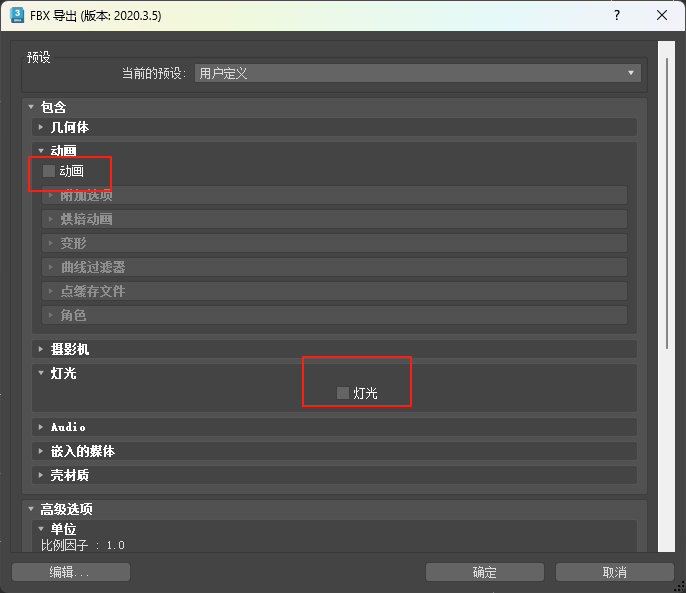The image size is (686, 593).
Task: Enable the 动画 checkbox
Action: pyautogui.click(x=49, y=171)
